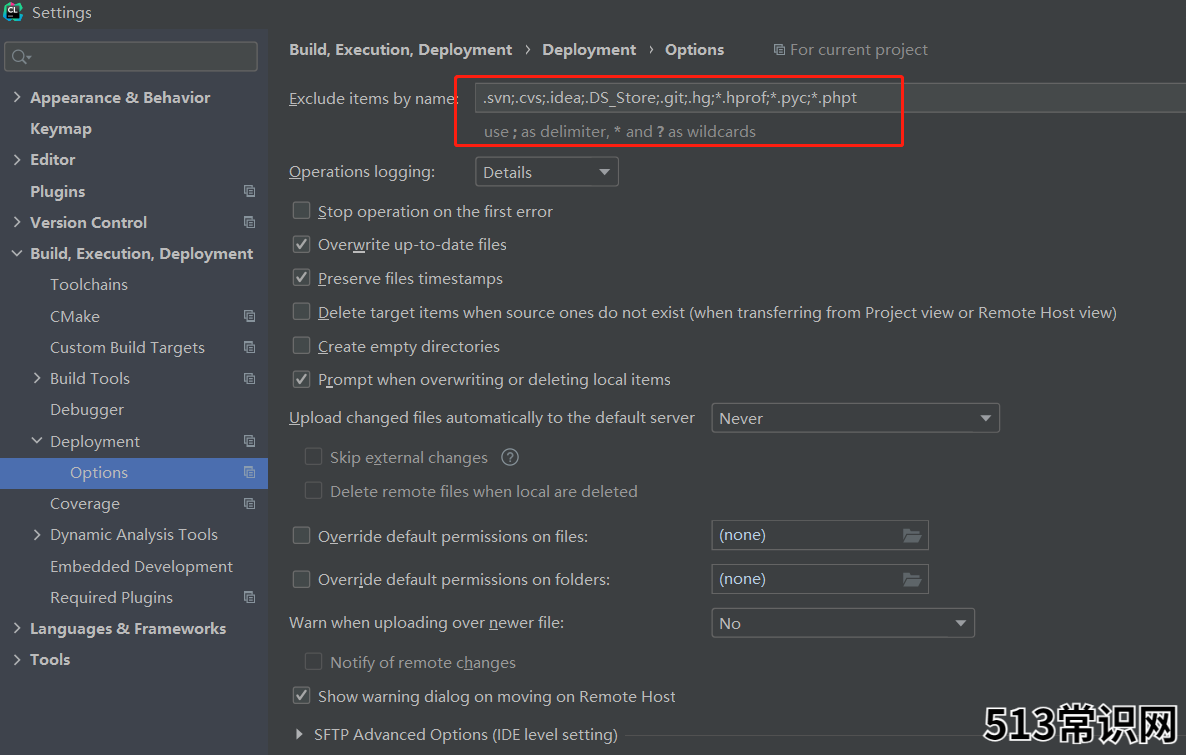Expand Appearance & Behavior tree node
Screen dimensions: 1186x755
tap(17, 97)
